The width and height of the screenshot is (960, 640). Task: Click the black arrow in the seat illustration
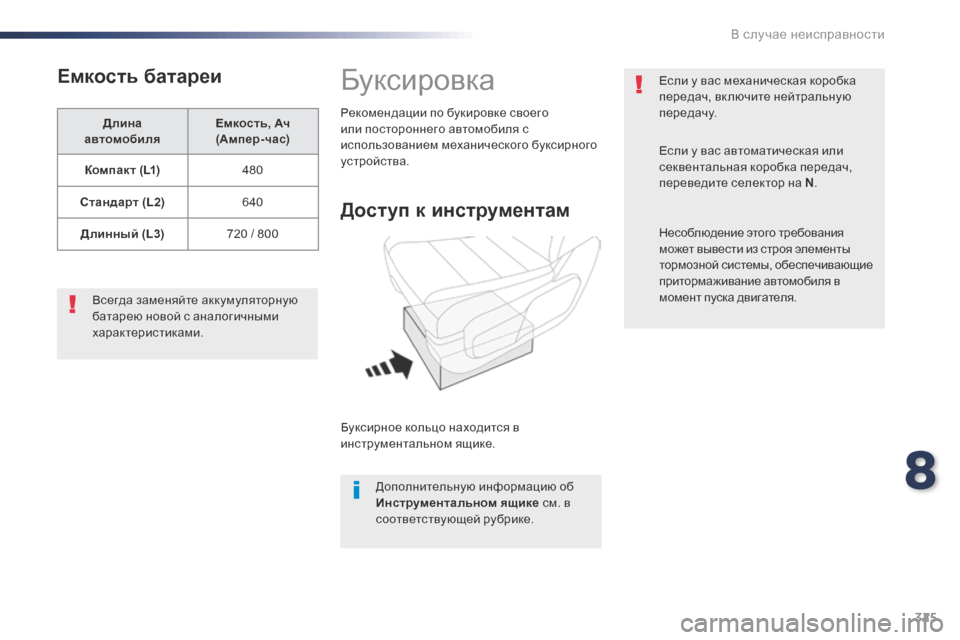390,365
